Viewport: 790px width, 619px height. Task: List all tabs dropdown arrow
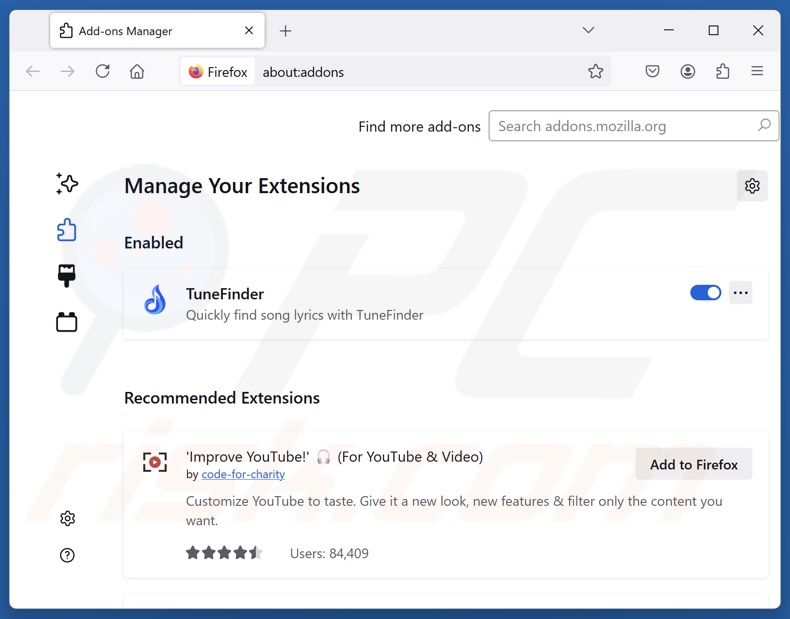tap(588, 30)
